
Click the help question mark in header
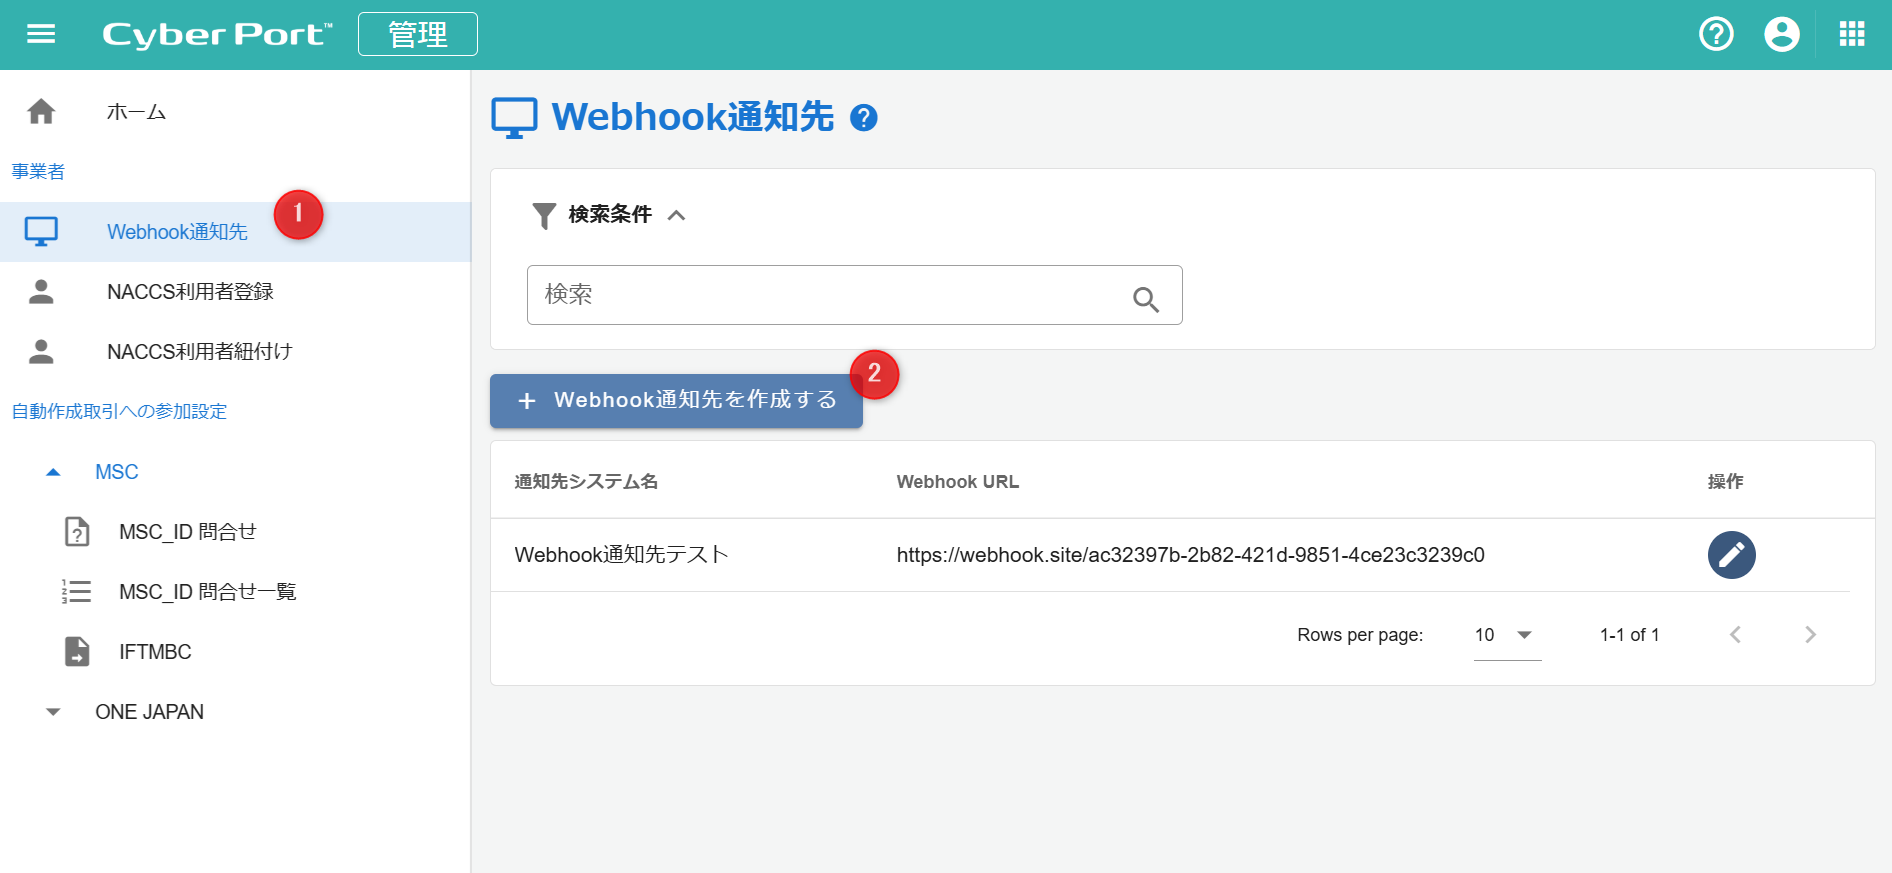(x=1716, y=35)
